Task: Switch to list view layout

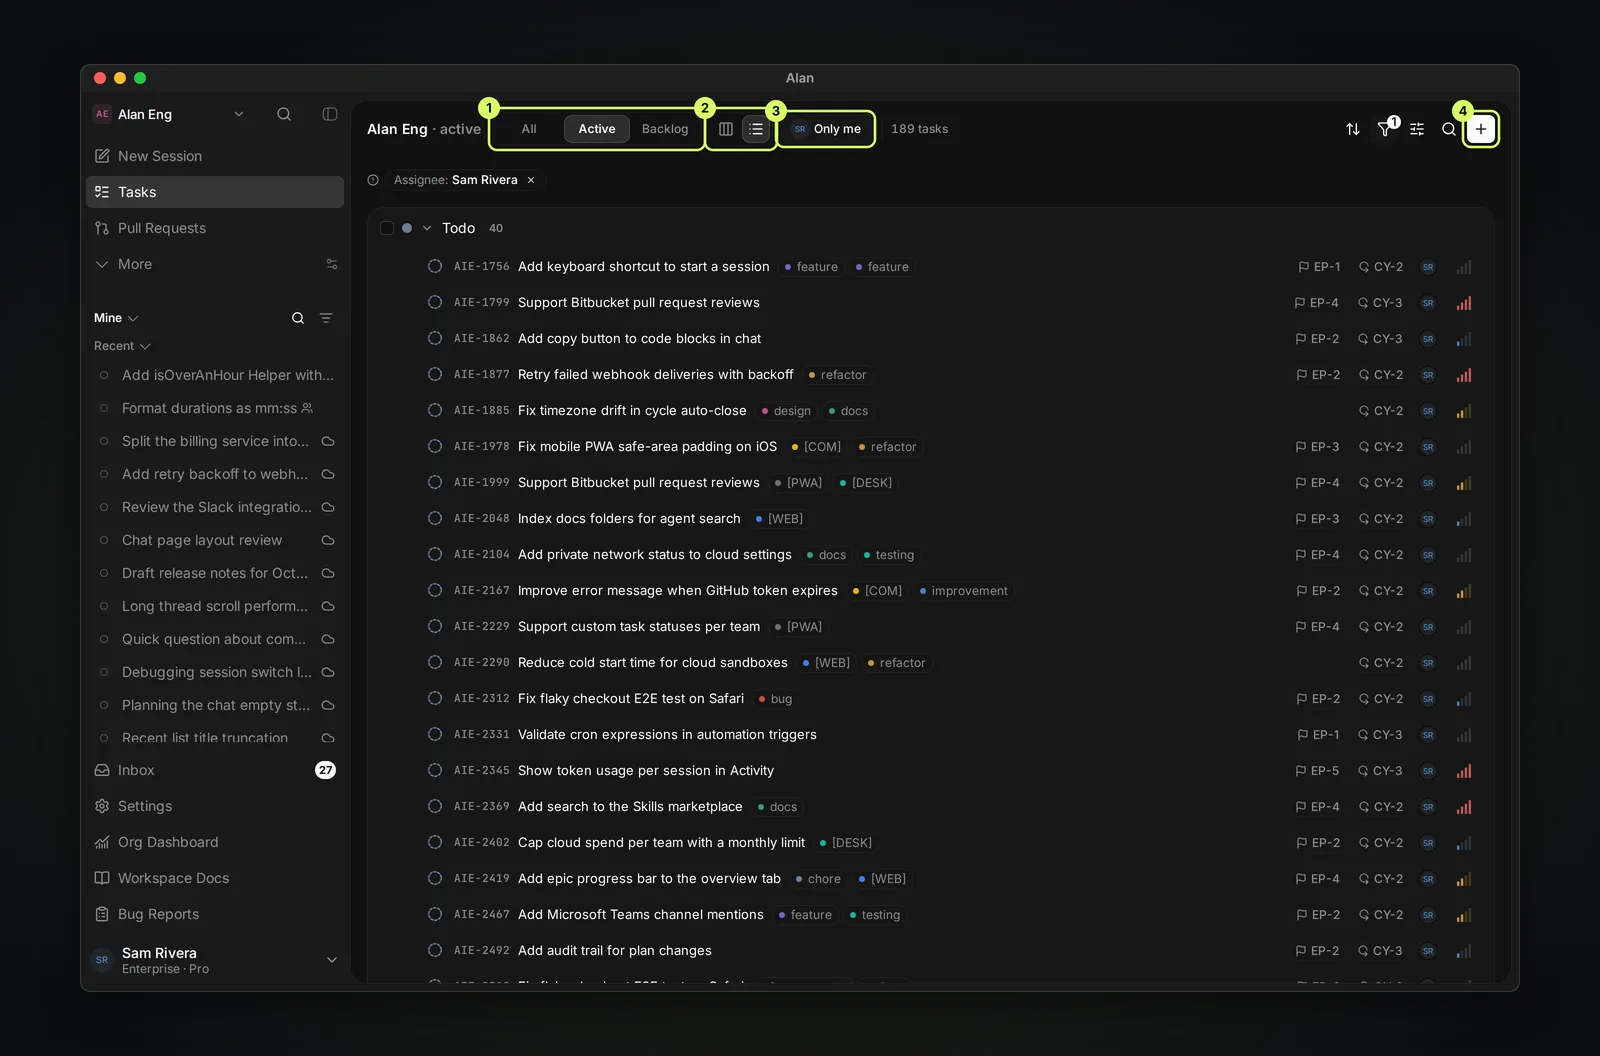Action: click(756, 129)
